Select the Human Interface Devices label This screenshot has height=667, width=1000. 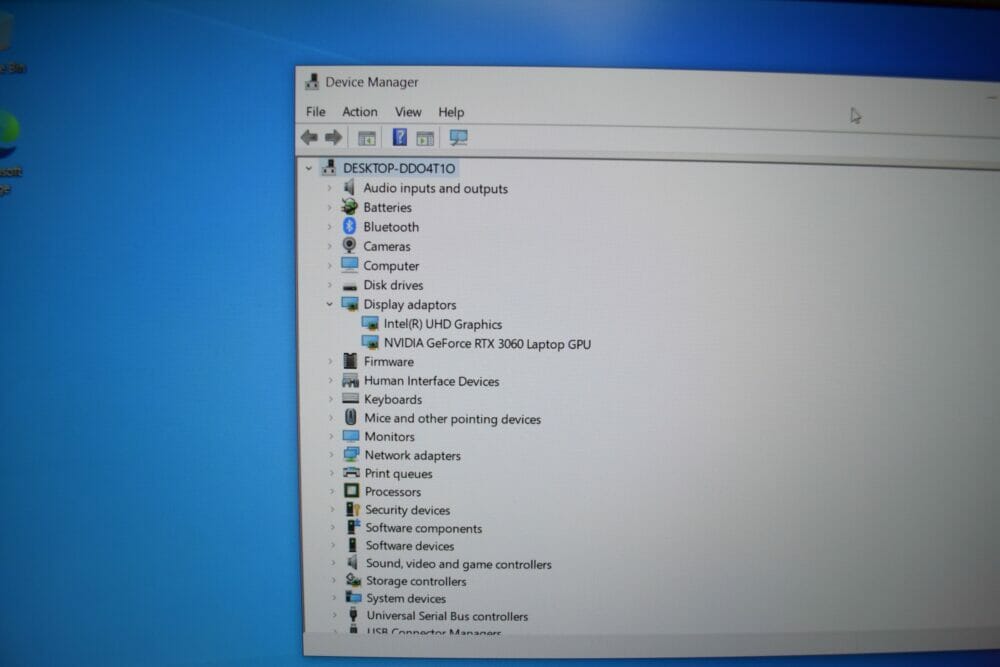[432, 381]
